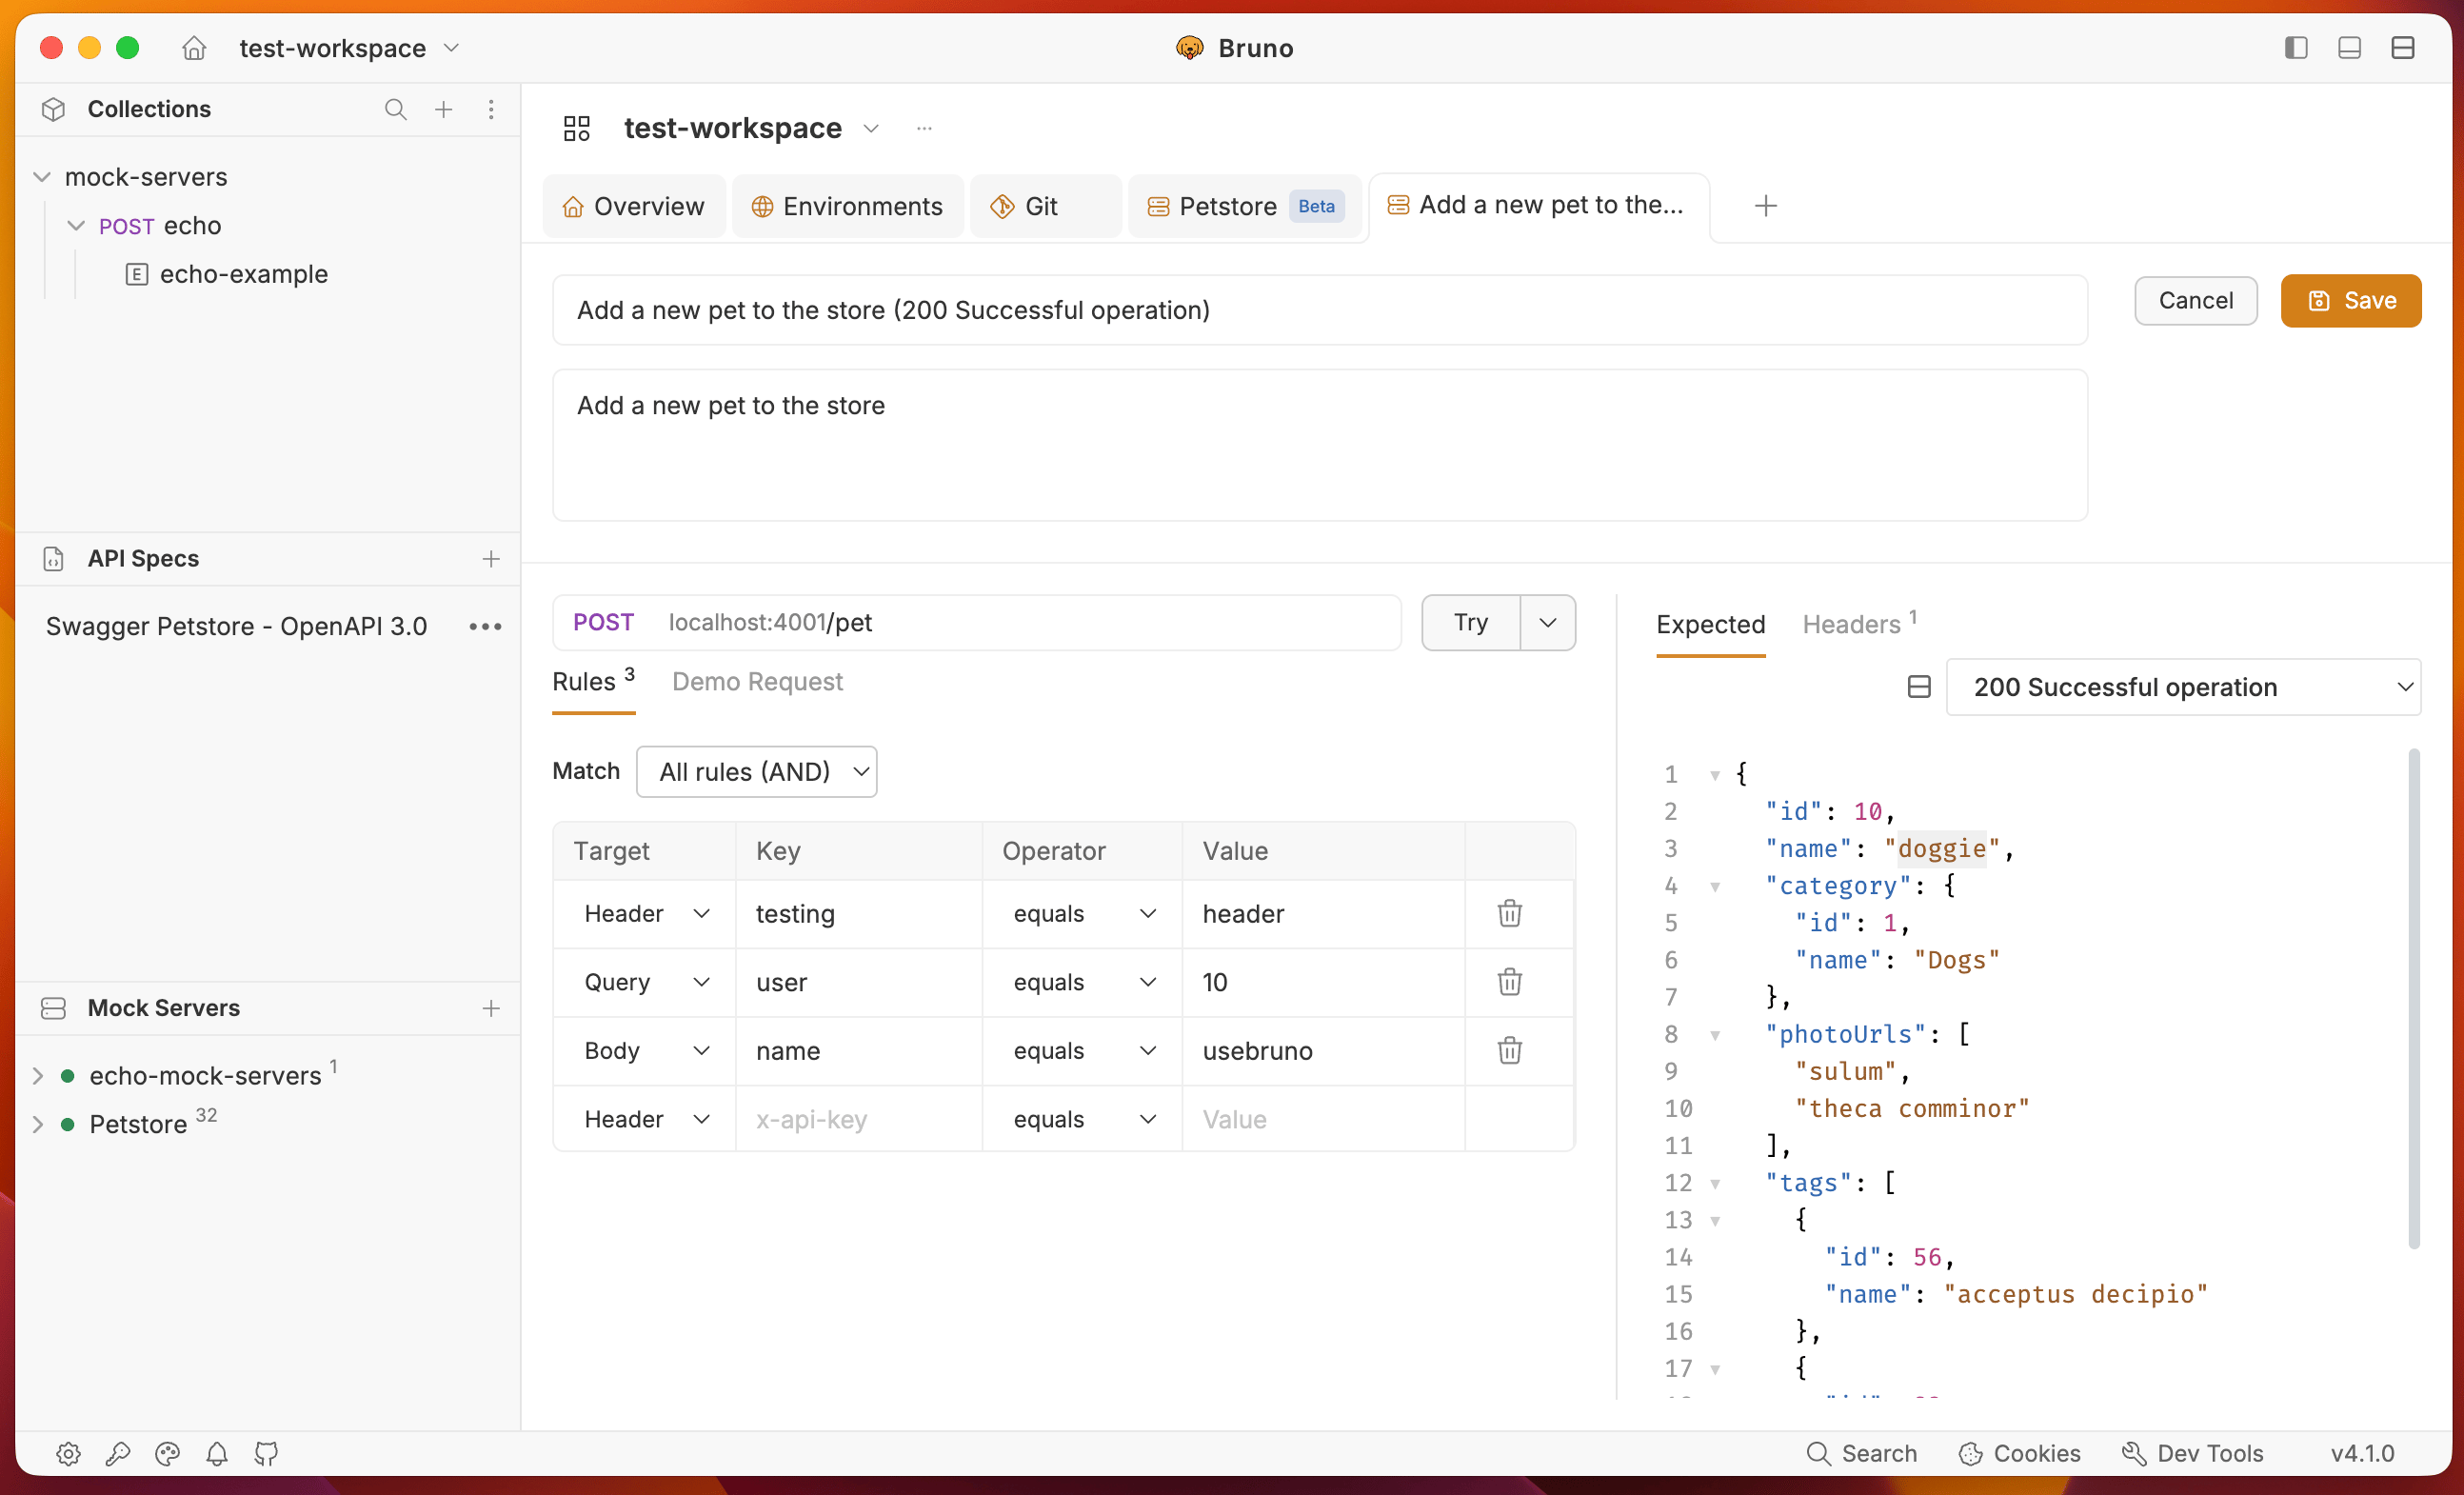Image resolution: width=2464 pixels, height=1495 pixels.
Task: Search collections with magnifier icon
Action: coord(396,109)
